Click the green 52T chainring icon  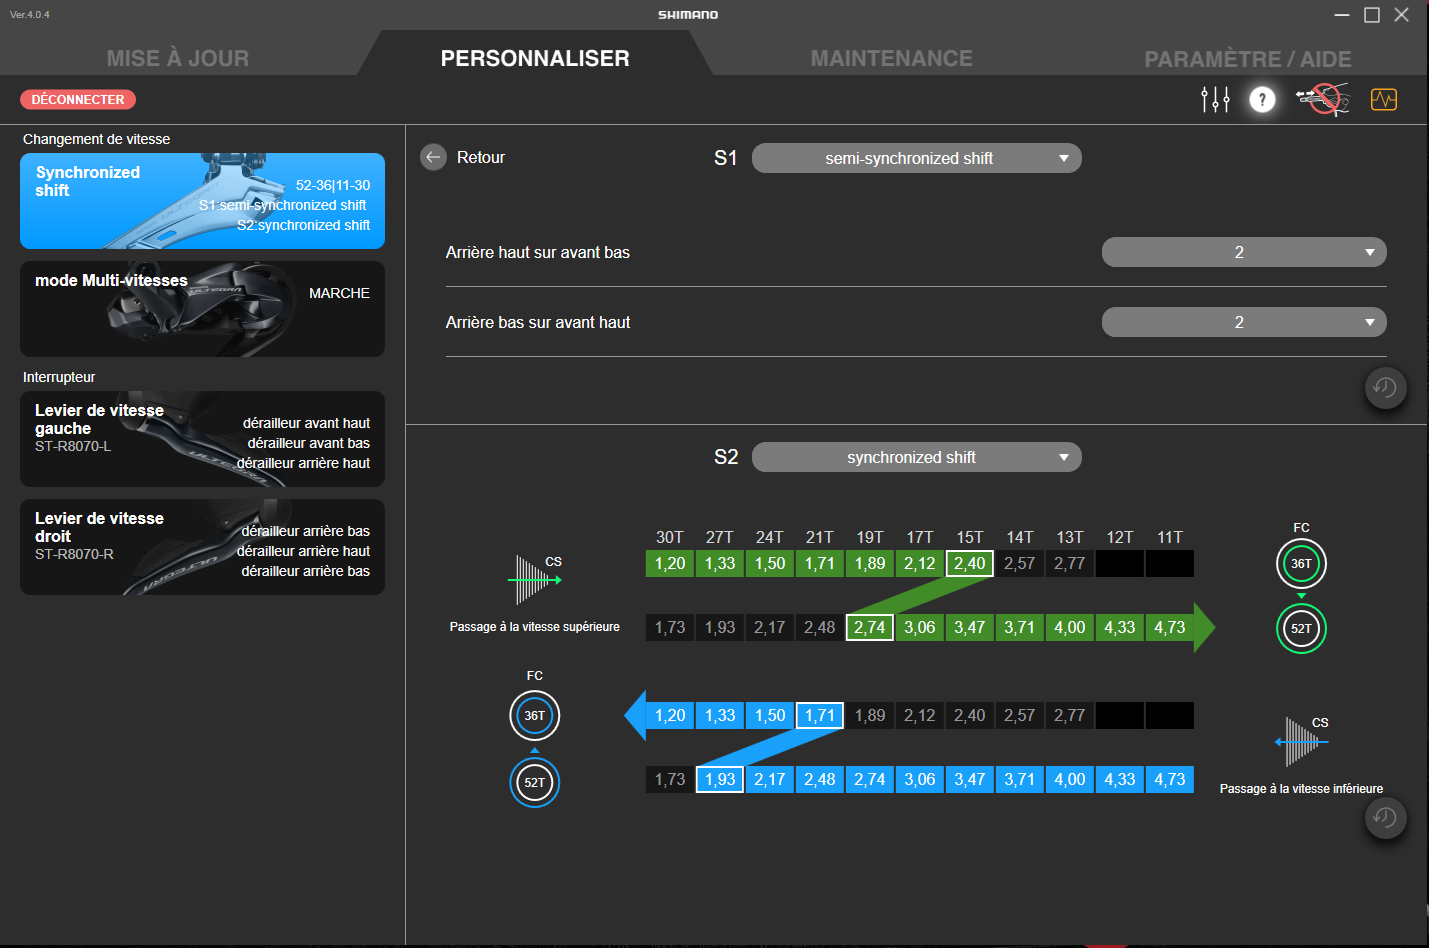point(1301,629)
